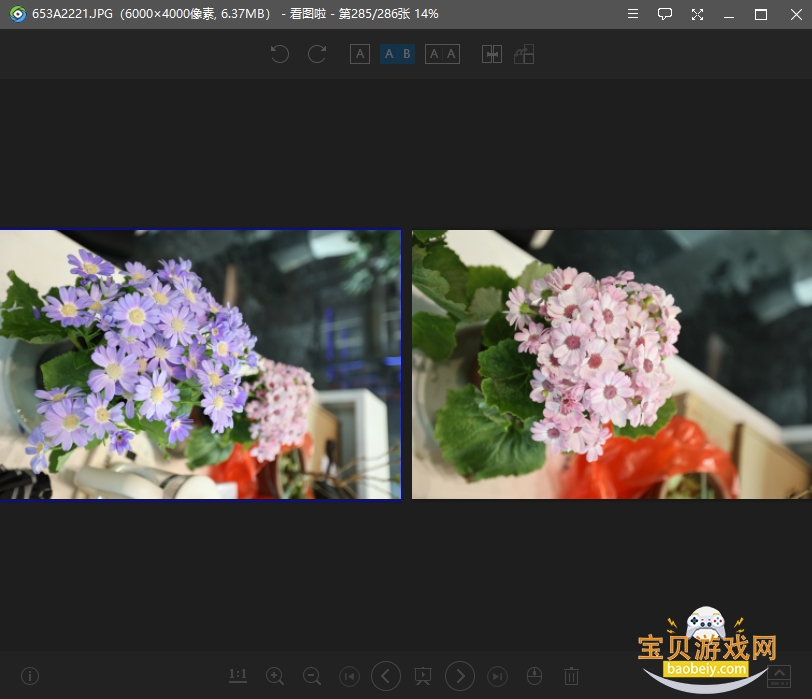This screenshot has width=812, height=699.
Task: Select the A A duplicate view mode
Action: pos(442,54)
